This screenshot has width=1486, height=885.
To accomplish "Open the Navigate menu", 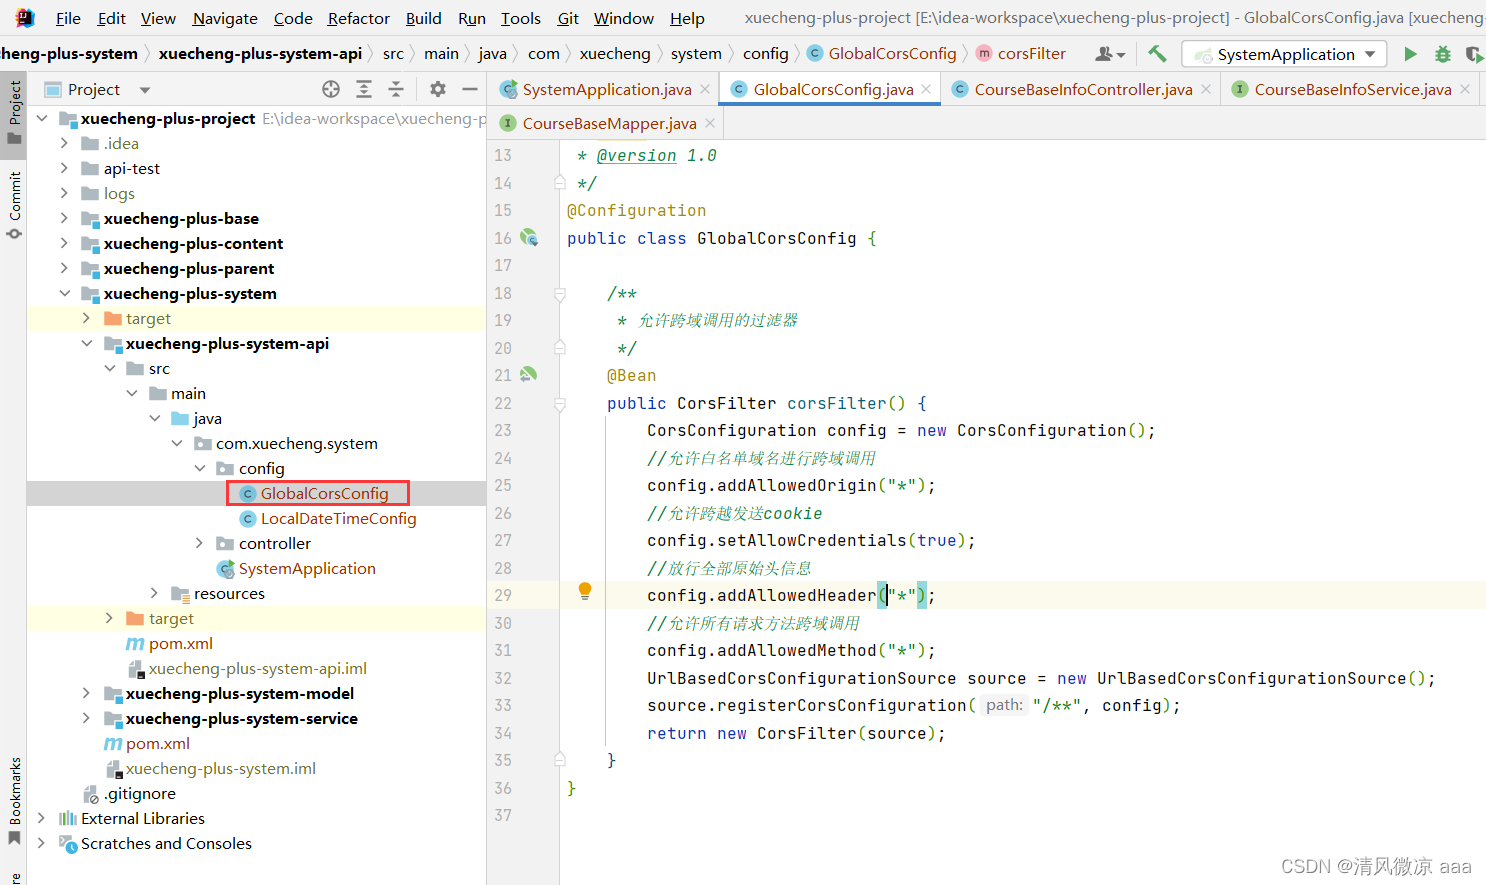I will tap(225, 18).
